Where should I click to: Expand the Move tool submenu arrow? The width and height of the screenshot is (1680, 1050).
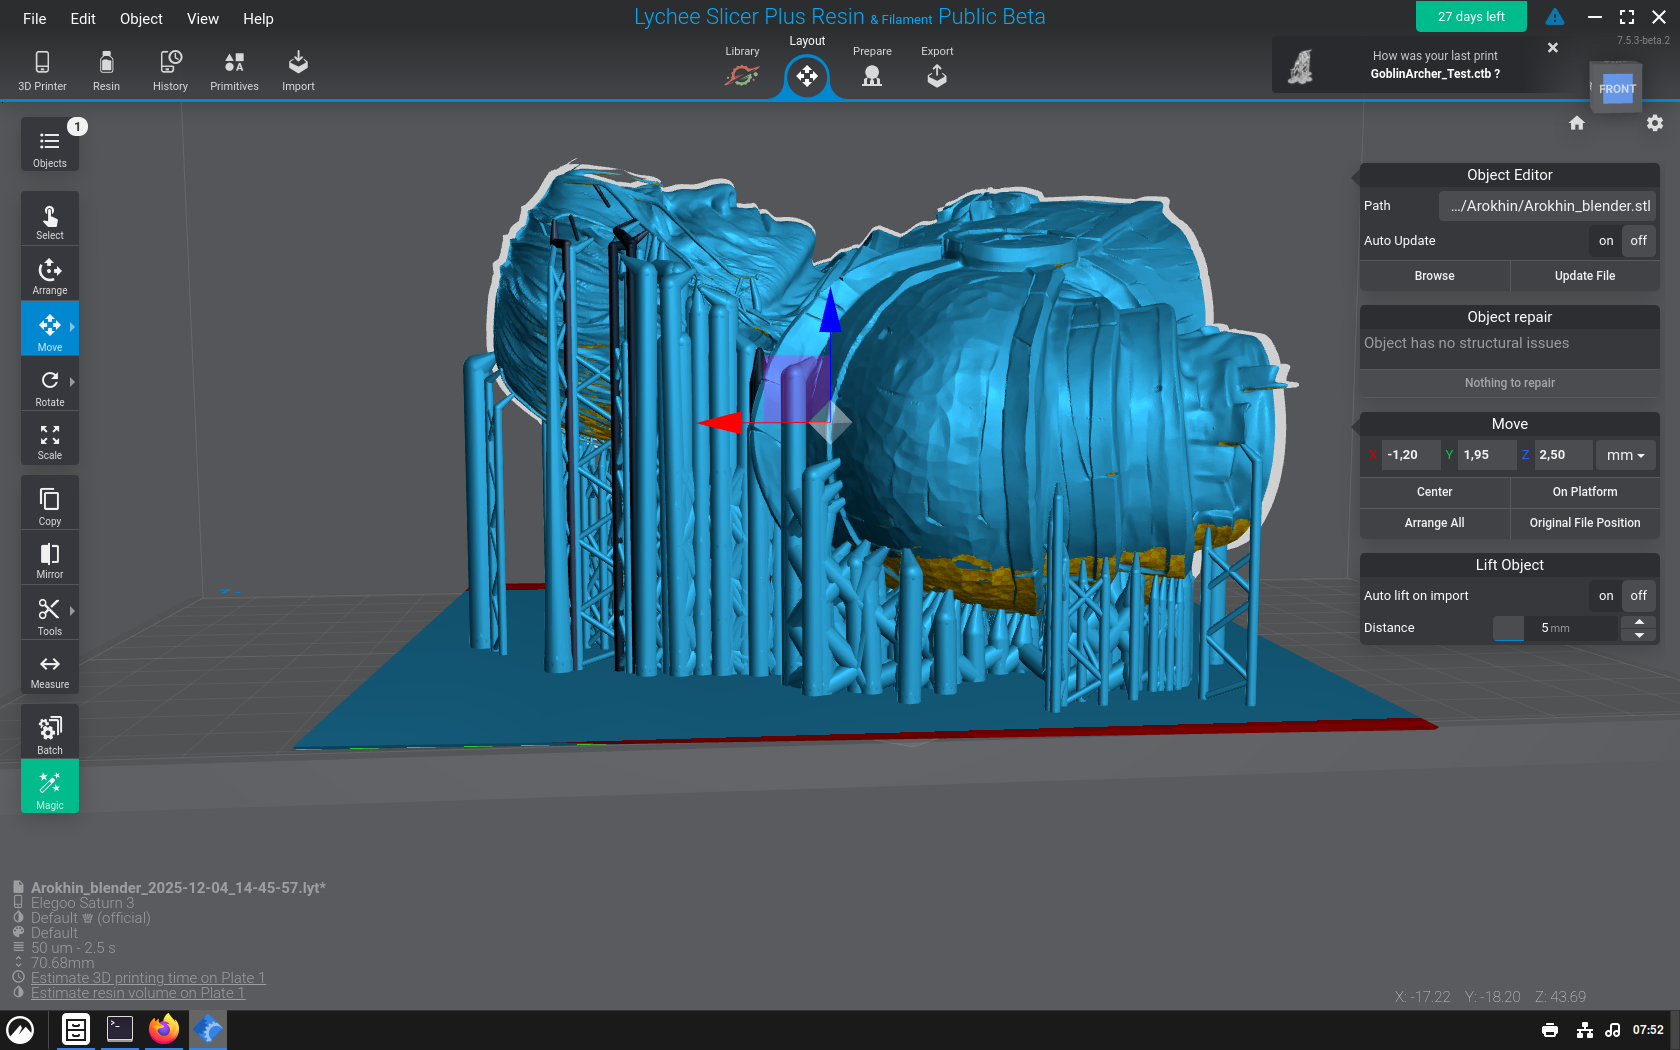tap(73, 326)
